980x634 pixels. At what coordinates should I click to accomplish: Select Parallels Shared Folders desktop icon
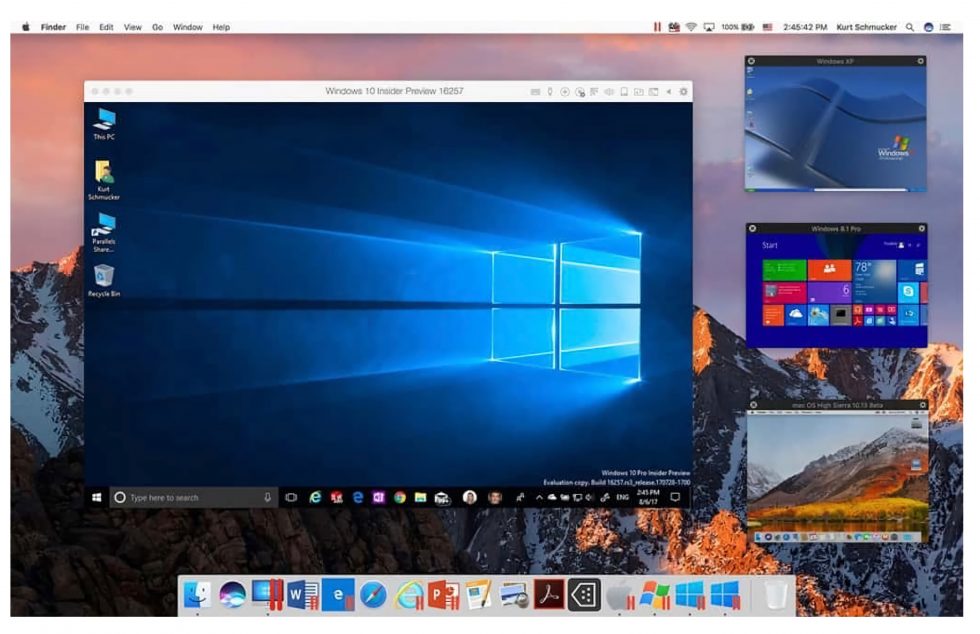(x=104, y=232)
